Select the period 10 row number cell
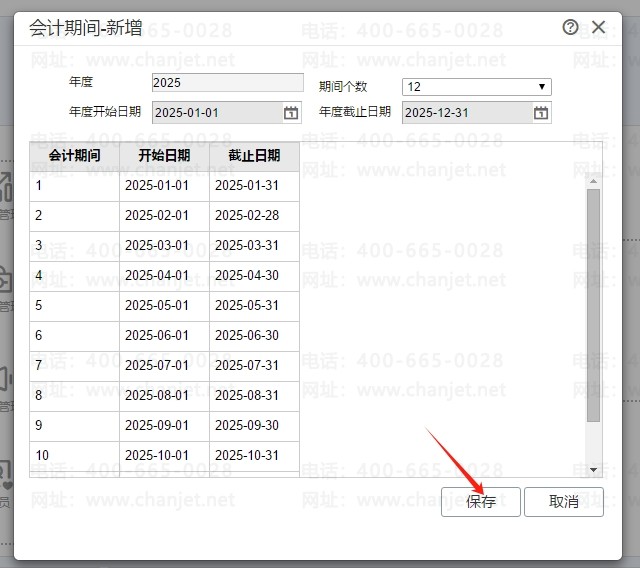Screen dimensions: 640x568 75,456
